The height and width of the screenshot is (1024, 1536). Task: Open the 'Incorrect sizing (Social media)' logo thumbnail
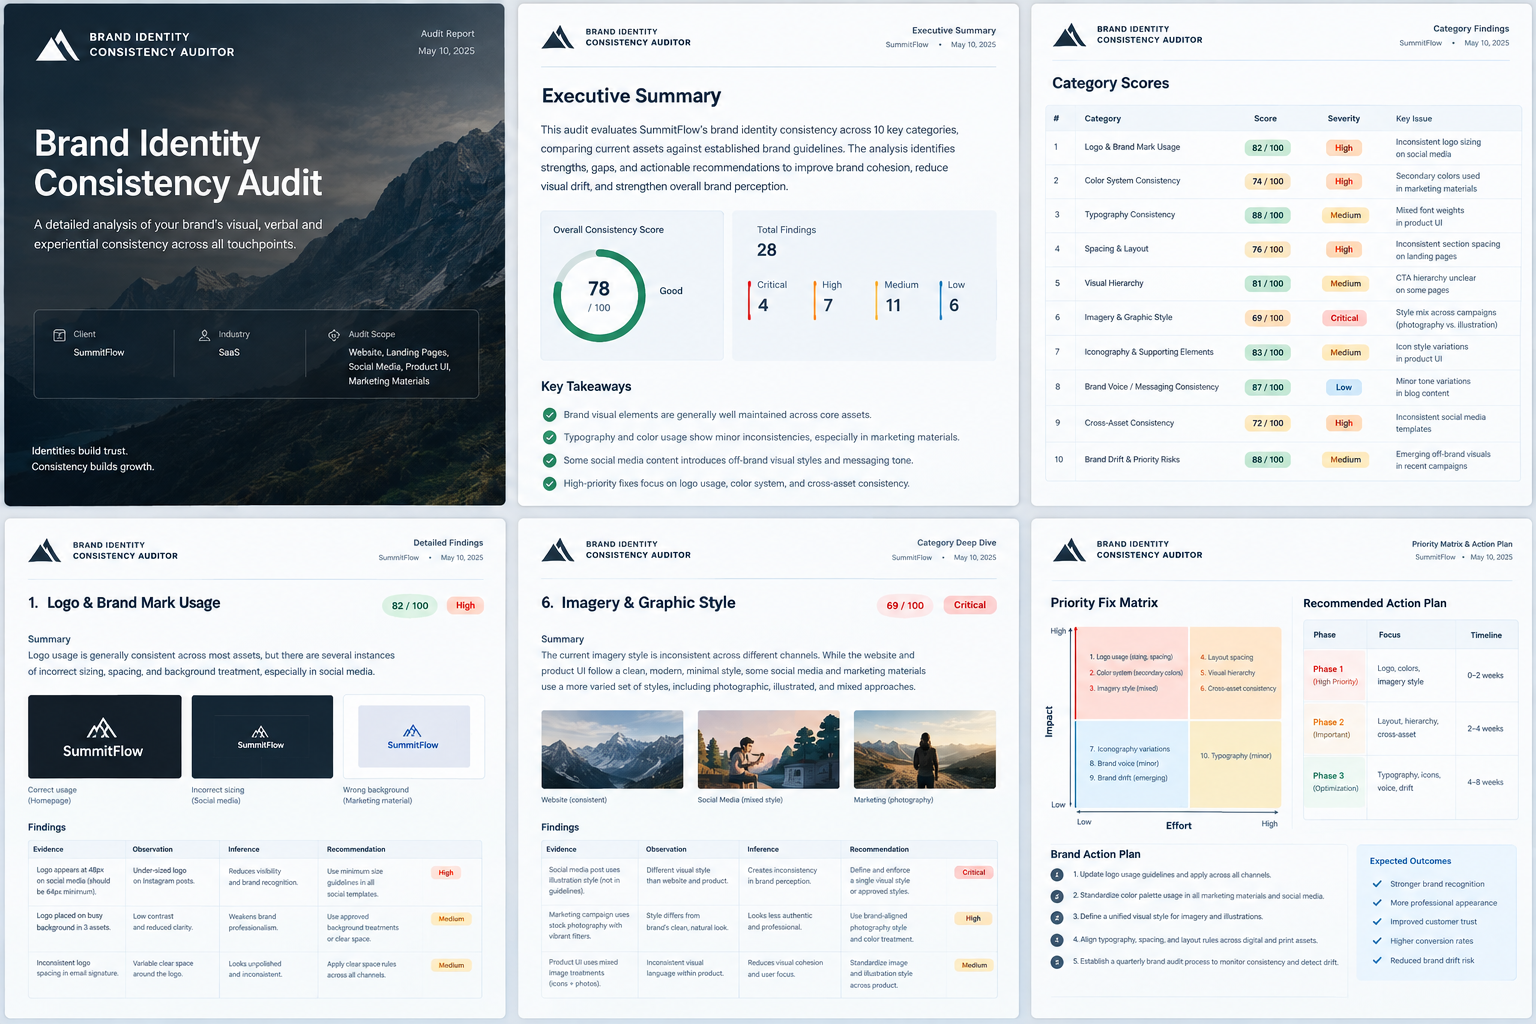coord(262,737)
